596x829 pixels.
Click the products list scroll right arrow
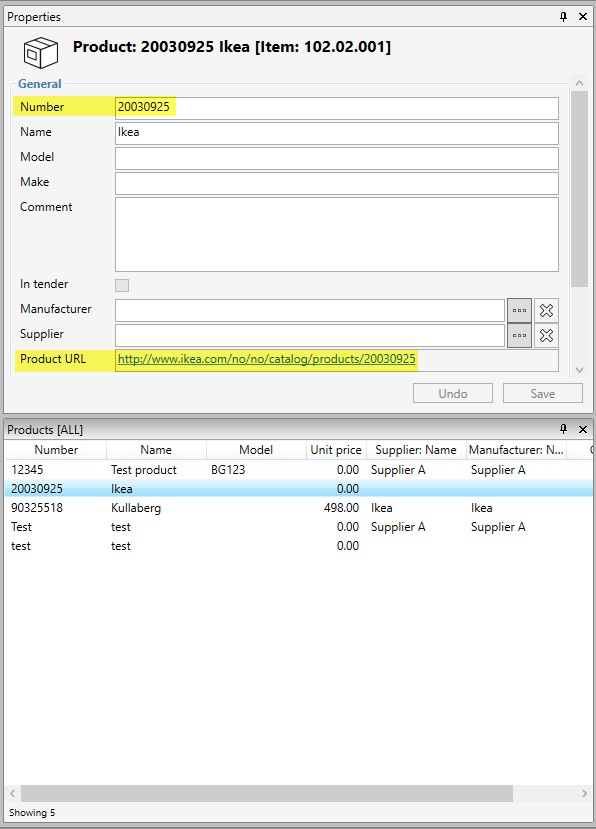click(584, 793)
